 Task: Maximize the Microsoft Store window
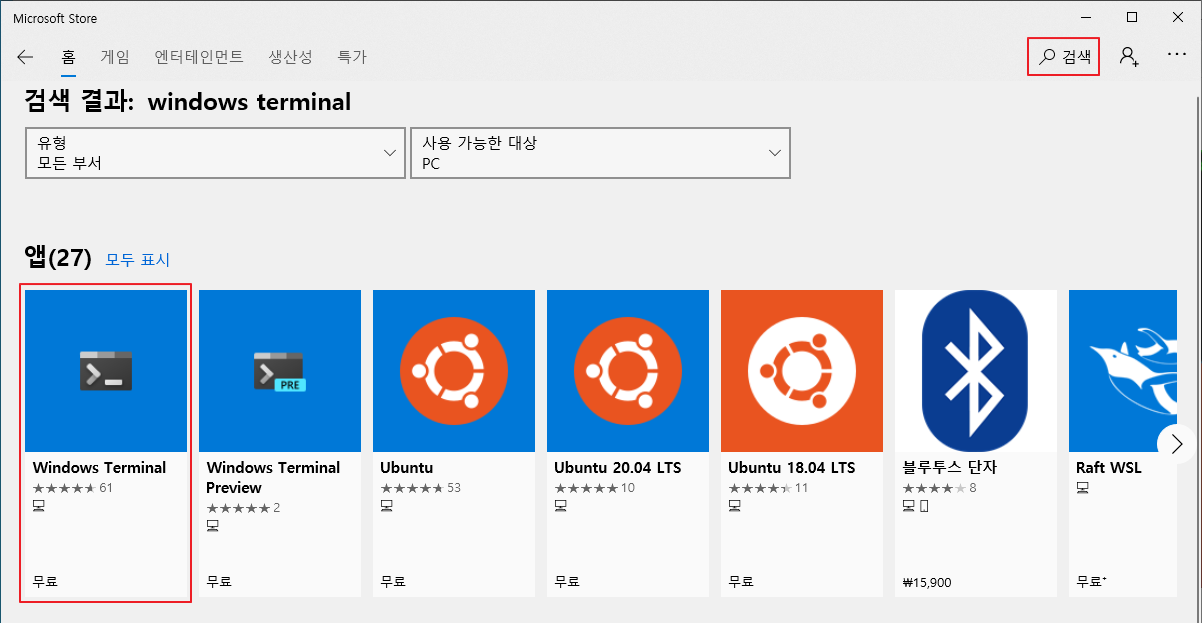click(x=1132, y=17)
